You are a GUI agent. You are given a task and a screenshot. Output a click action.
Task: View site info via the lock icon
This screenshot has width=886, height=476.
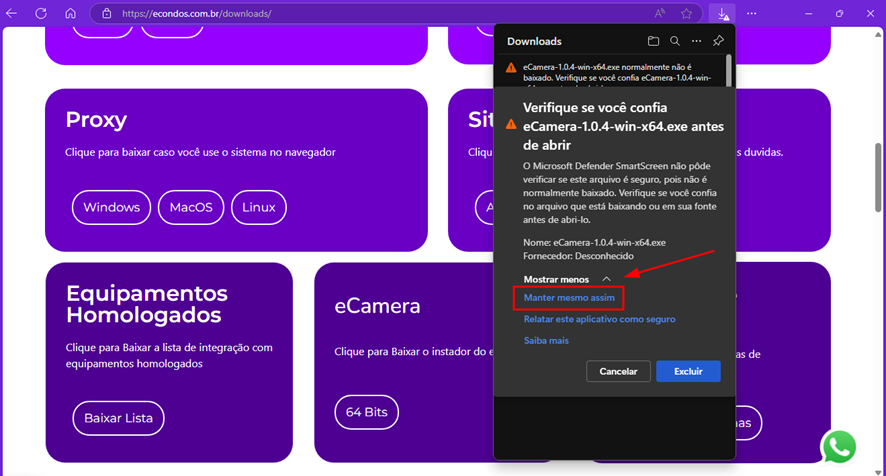(x=107, y=13)
